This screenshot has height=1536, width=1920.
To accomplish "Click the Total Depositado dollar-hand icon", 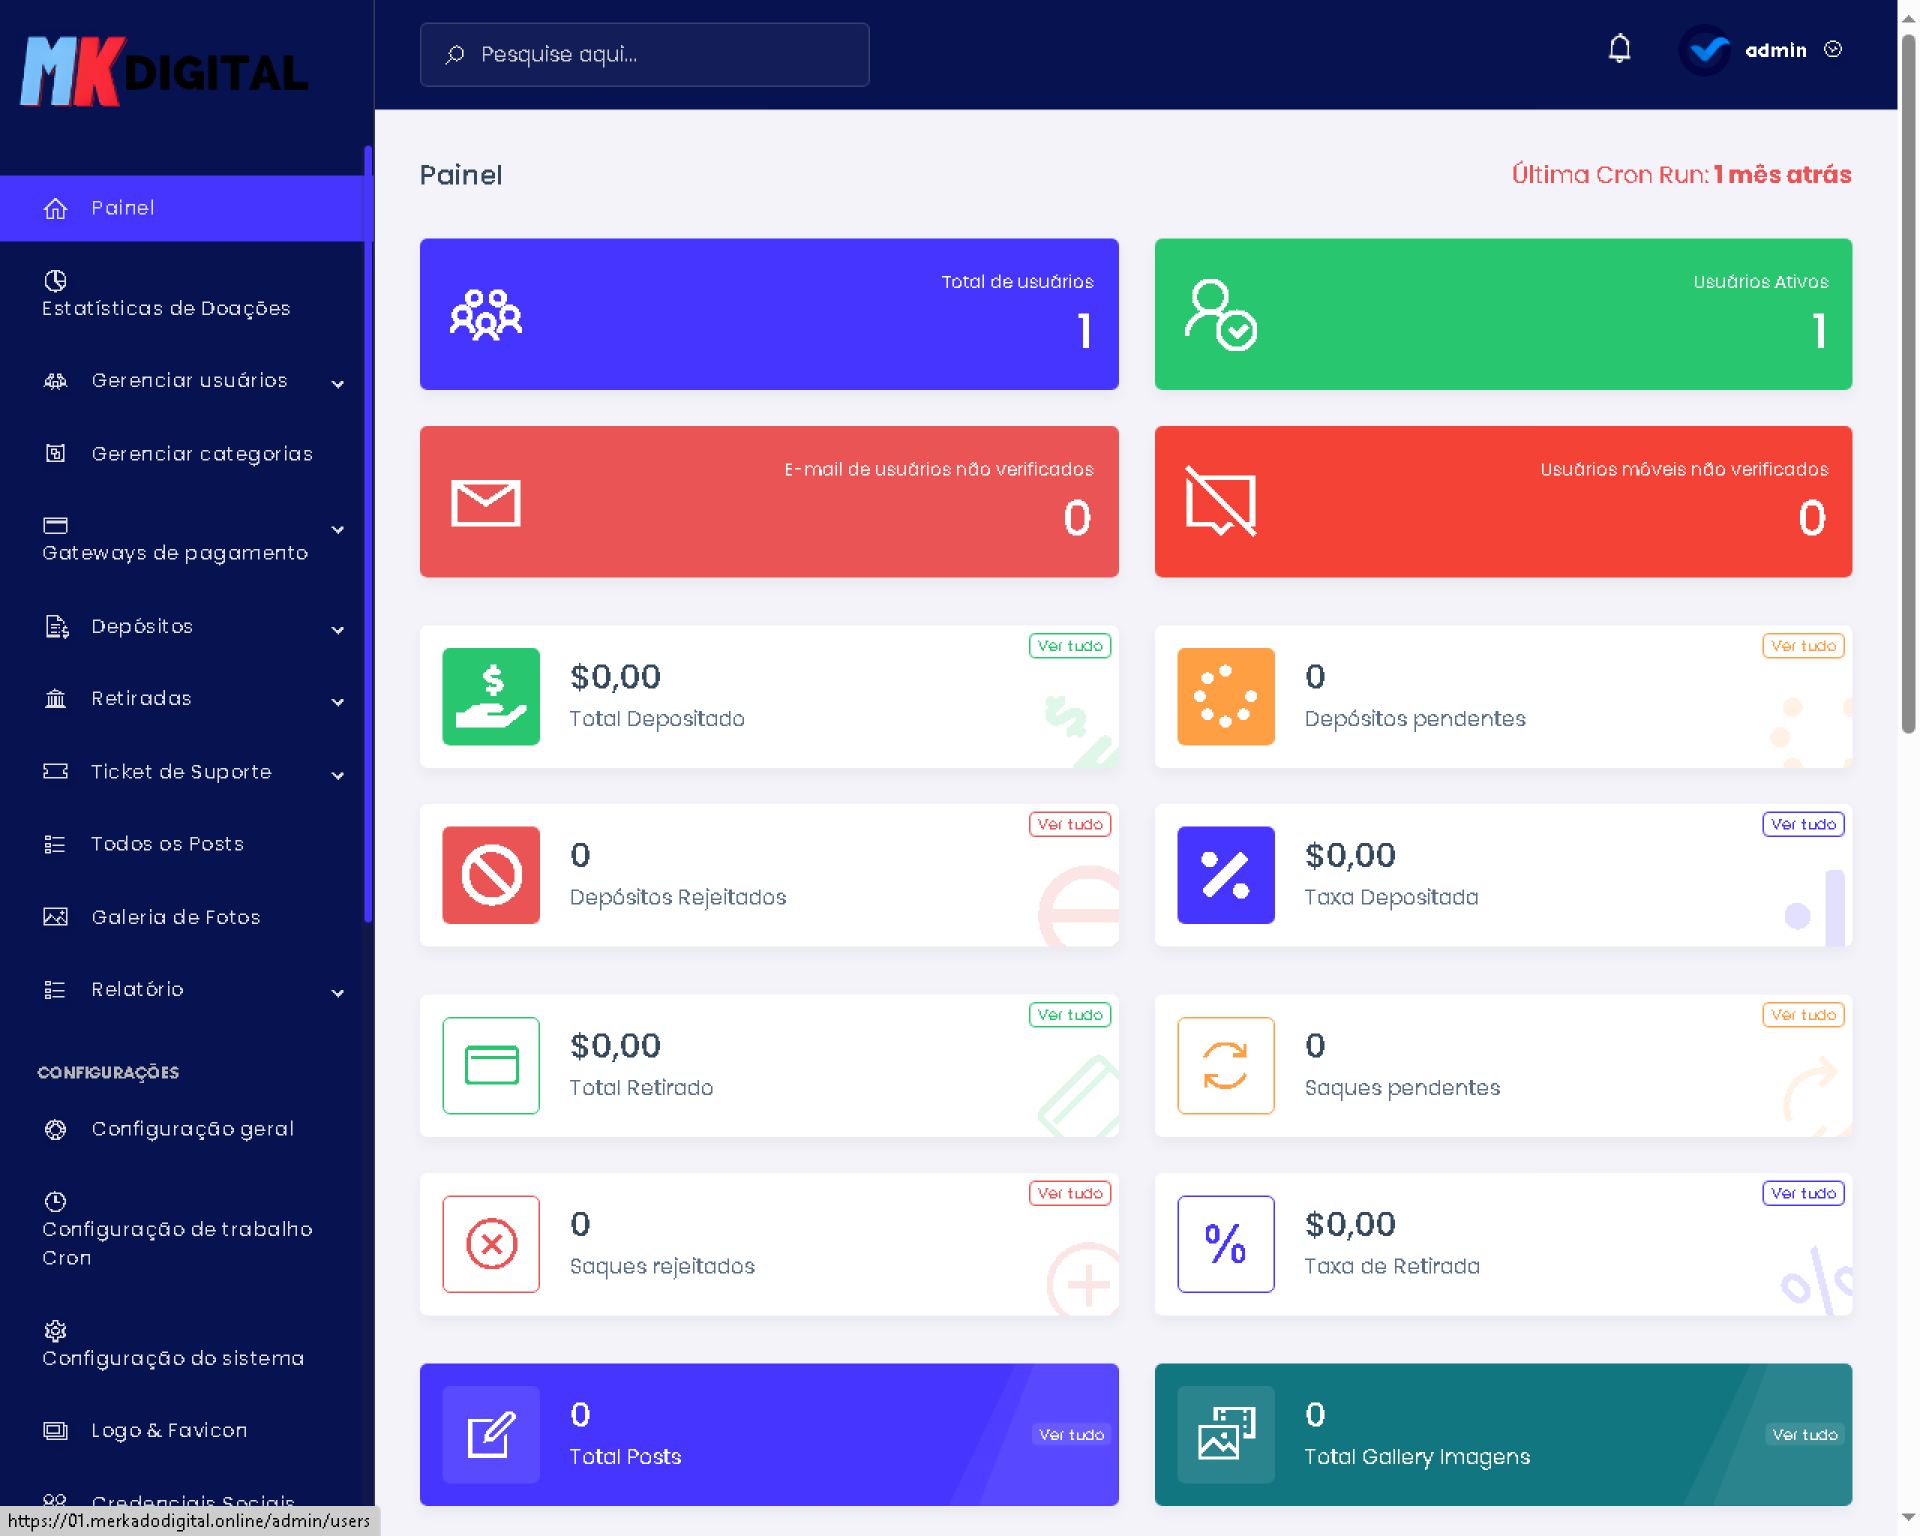I will (x=491, y=696).
